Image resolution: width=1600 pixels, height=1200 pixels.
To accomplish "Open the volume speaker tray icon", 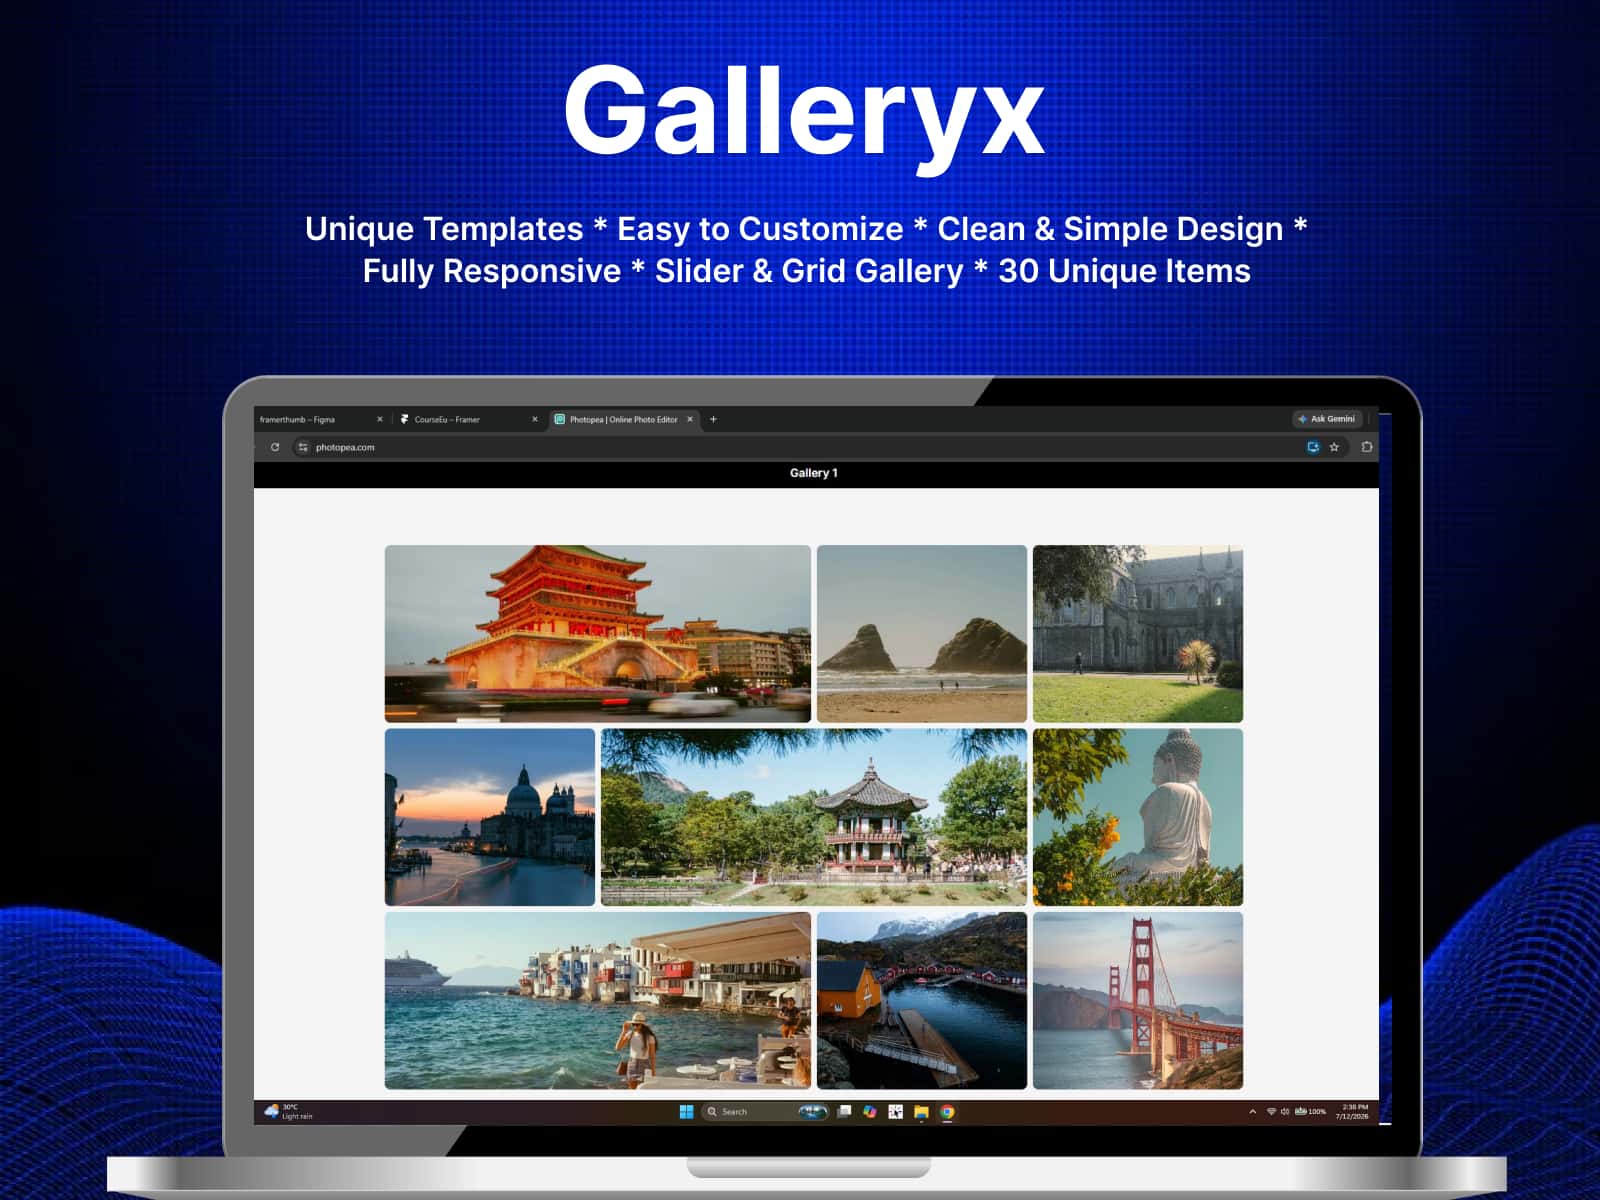I will click(1285, 1112).
